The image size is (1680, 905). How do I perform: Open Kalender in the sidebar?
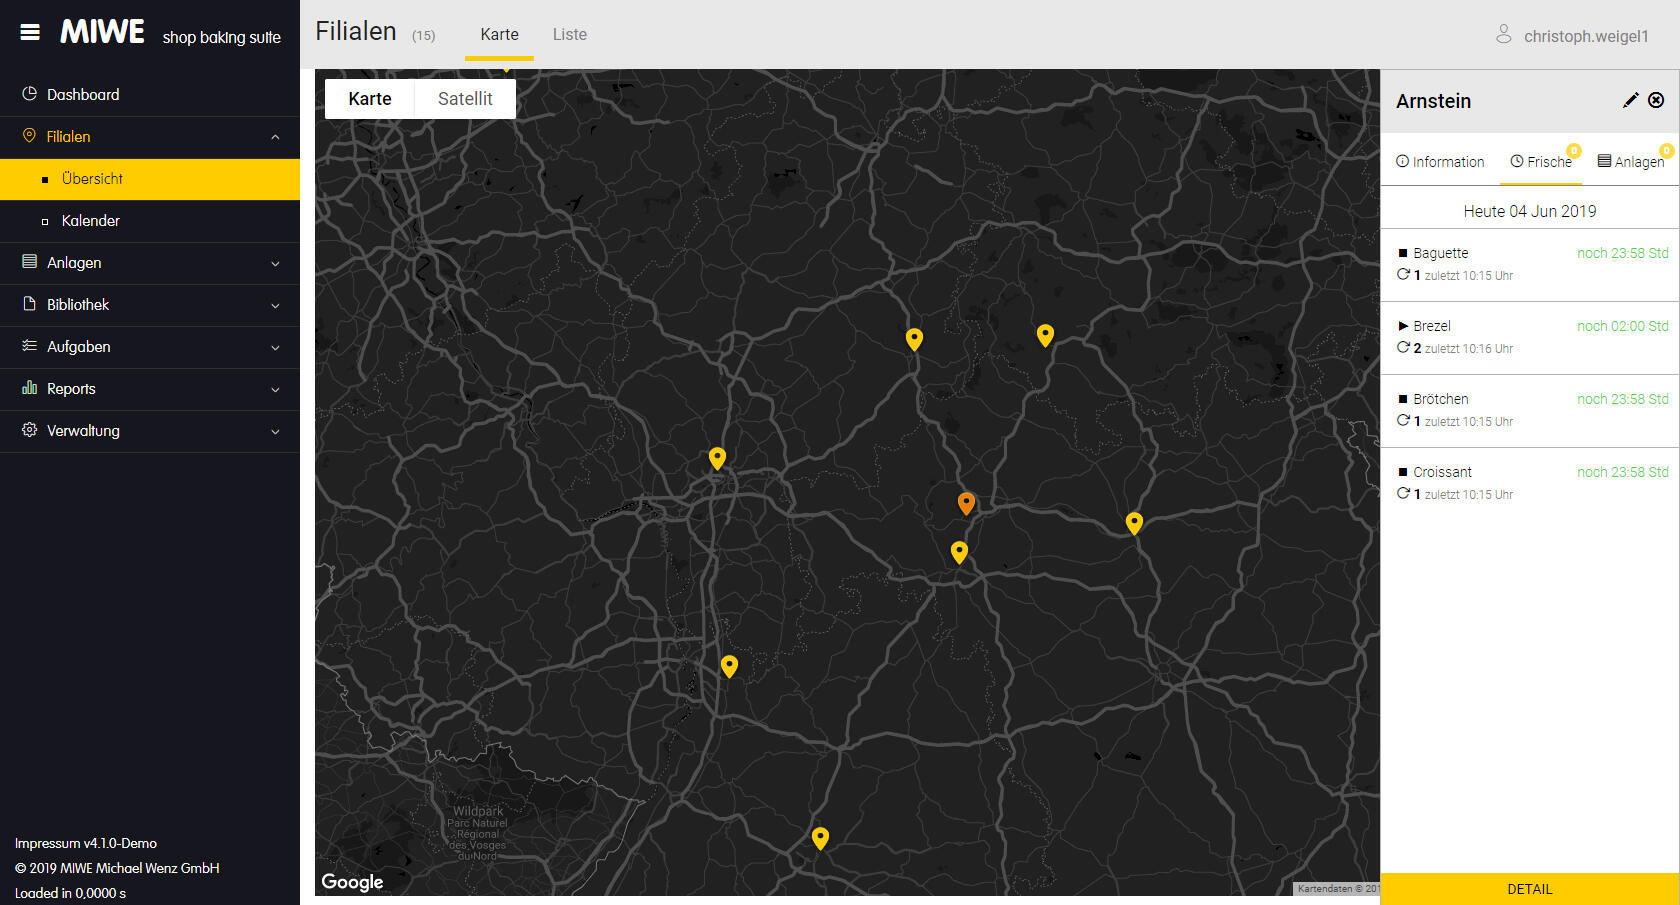click(x=91, y=221)
